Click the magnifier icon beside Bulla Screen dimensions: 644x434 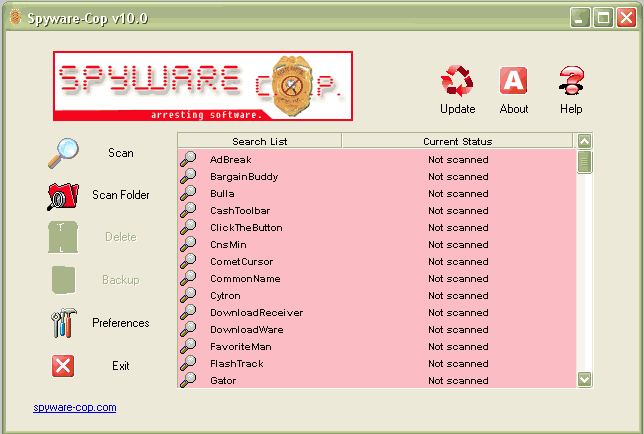coord(188,193)
